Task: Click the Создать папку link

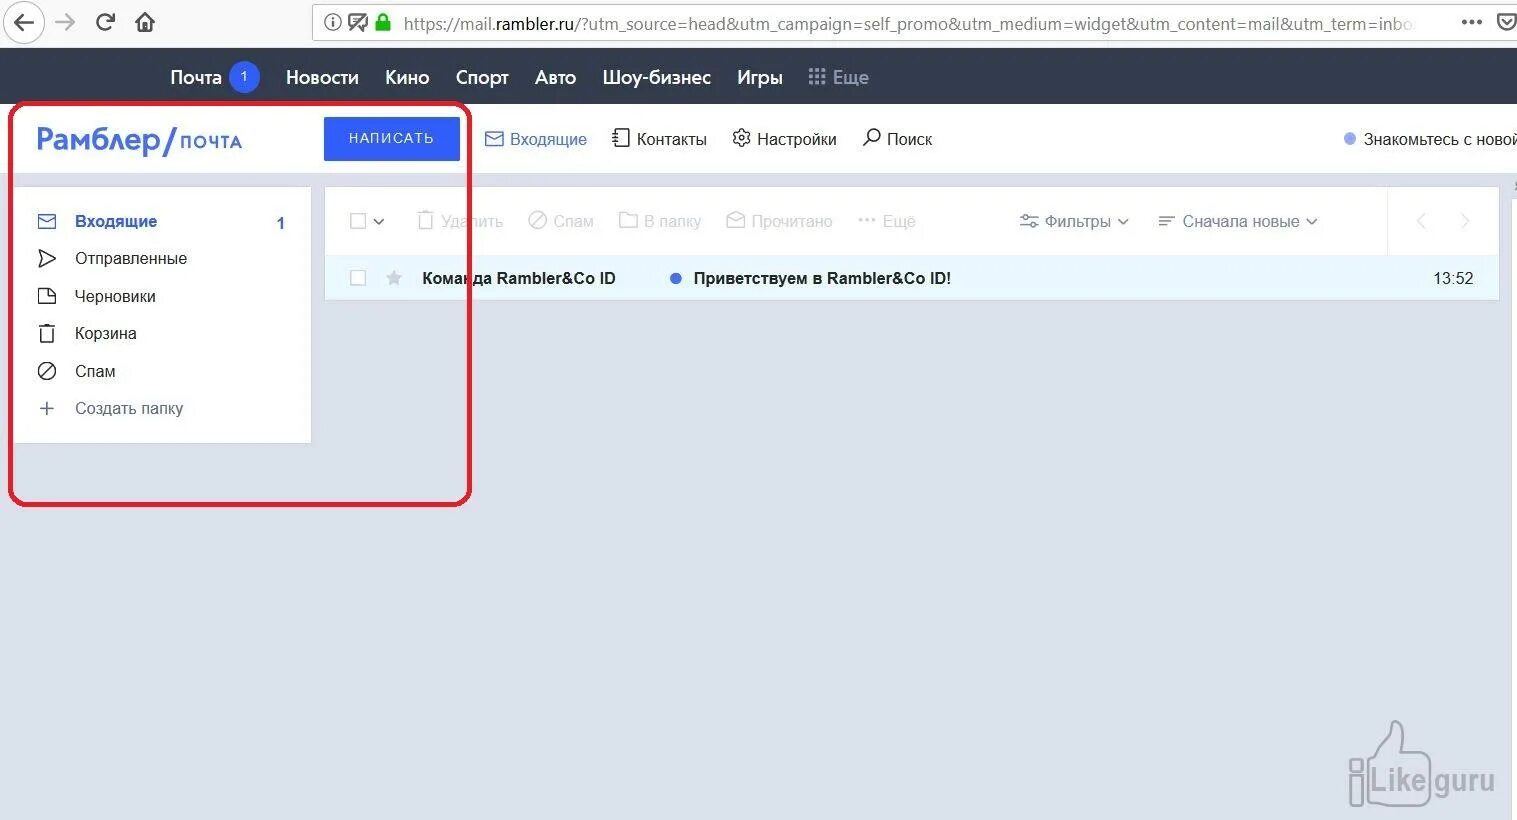Action: click(x=129, y=408)
